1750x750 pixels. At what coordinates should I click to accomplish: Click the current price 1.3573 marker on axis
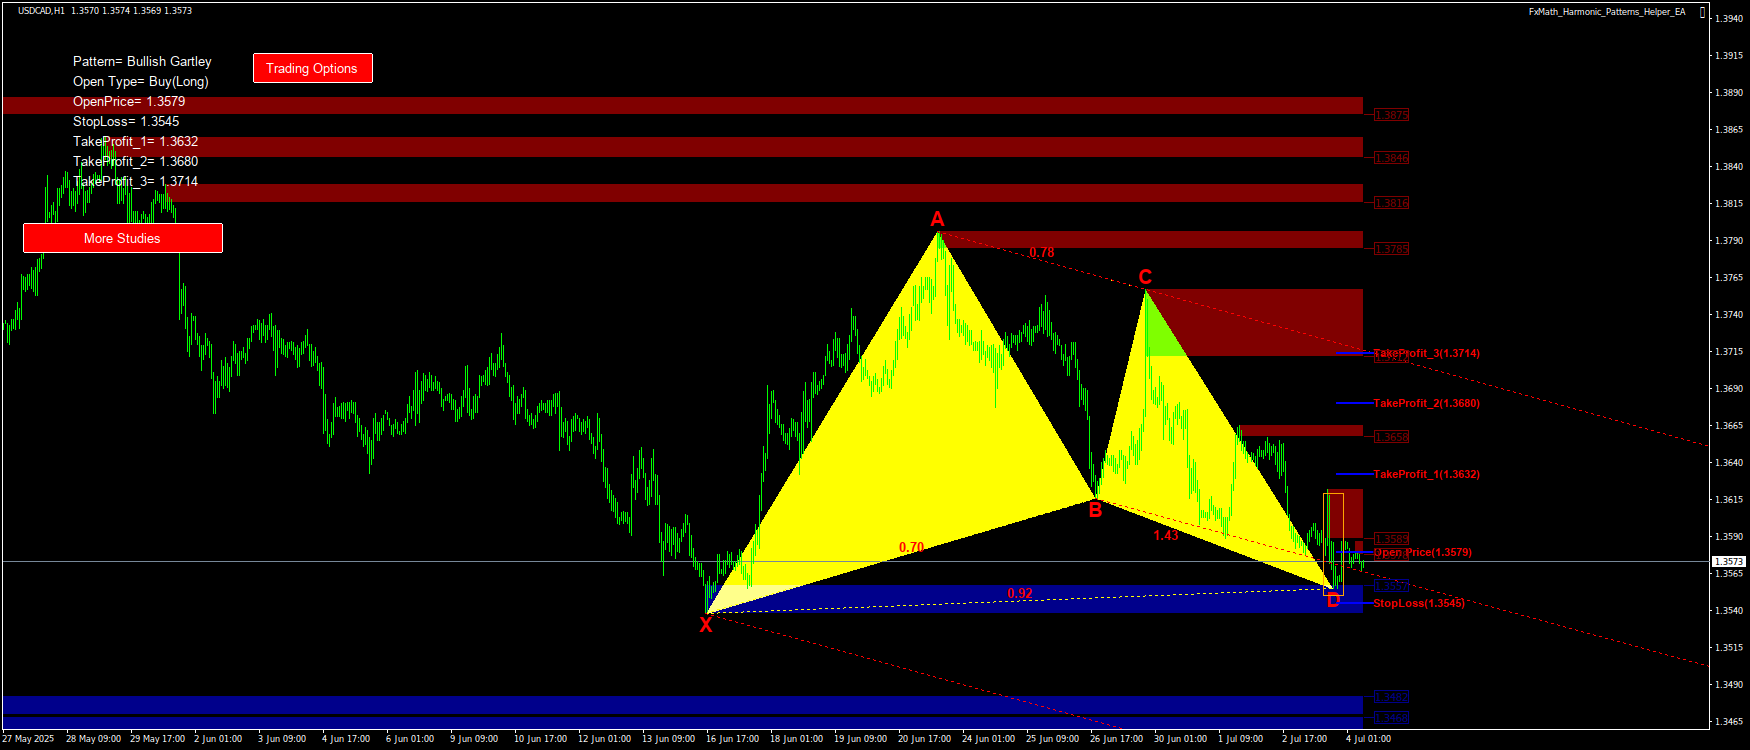point(1729,562)
